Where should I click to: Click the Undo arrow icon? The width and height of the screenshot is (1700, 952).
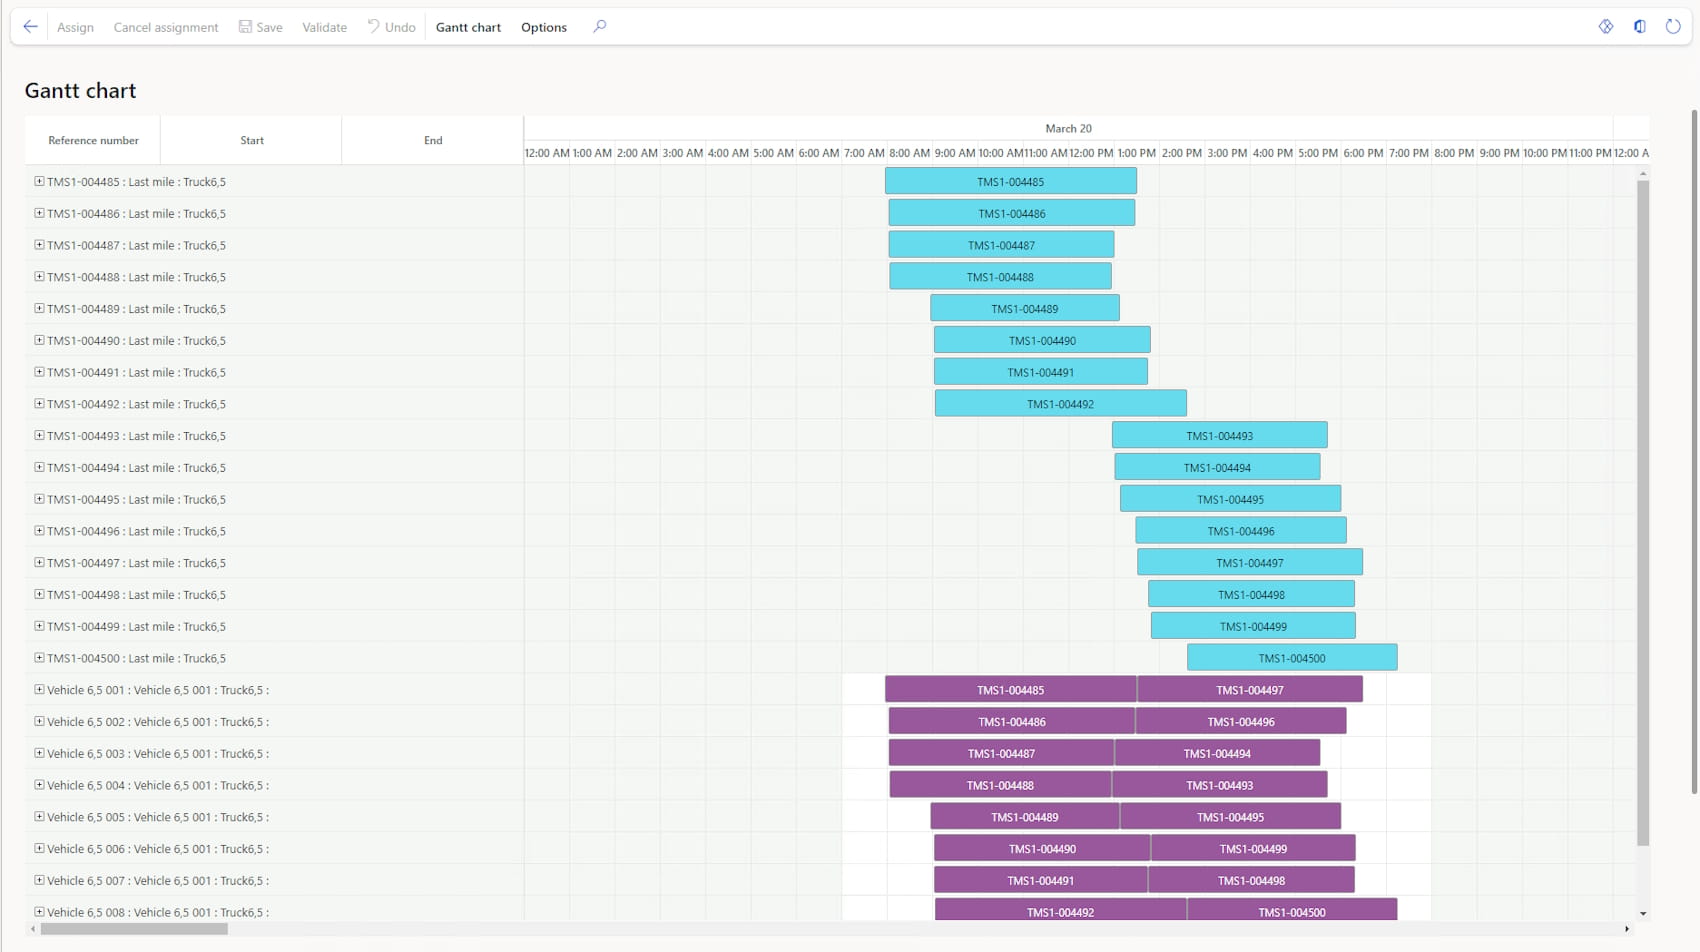click(373, 26)
